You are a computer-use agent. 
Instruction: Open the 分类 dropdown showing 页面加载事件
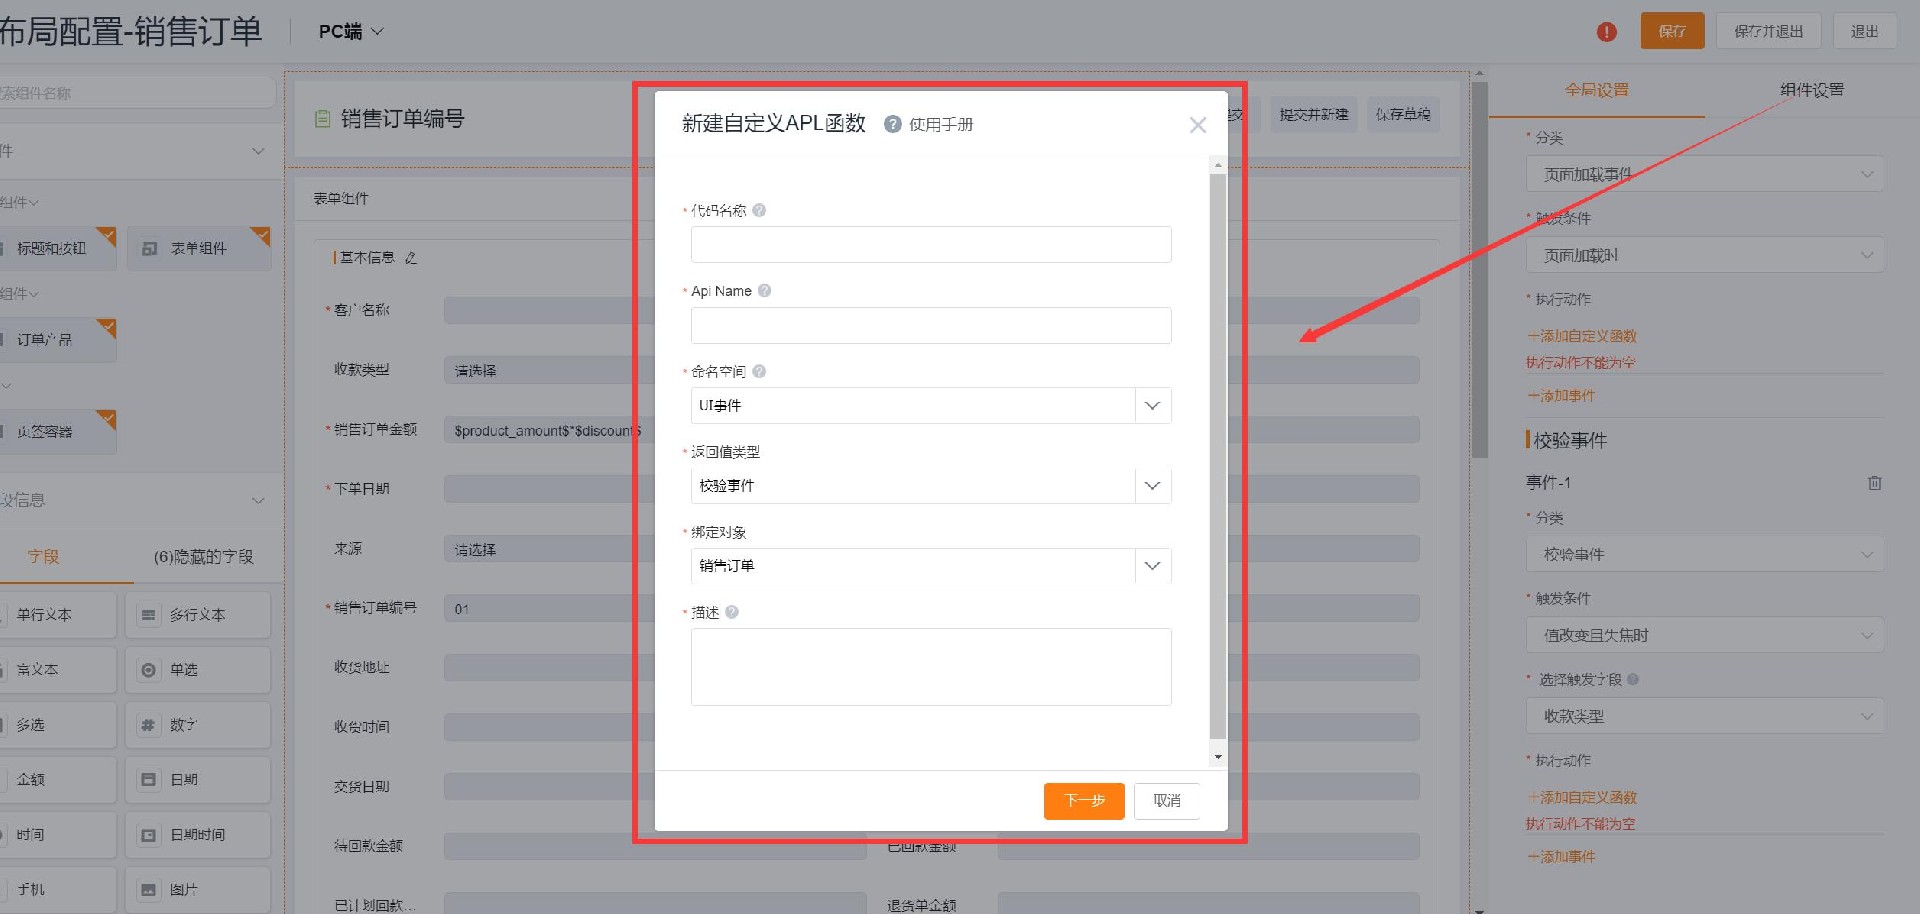pos(1706,174)
